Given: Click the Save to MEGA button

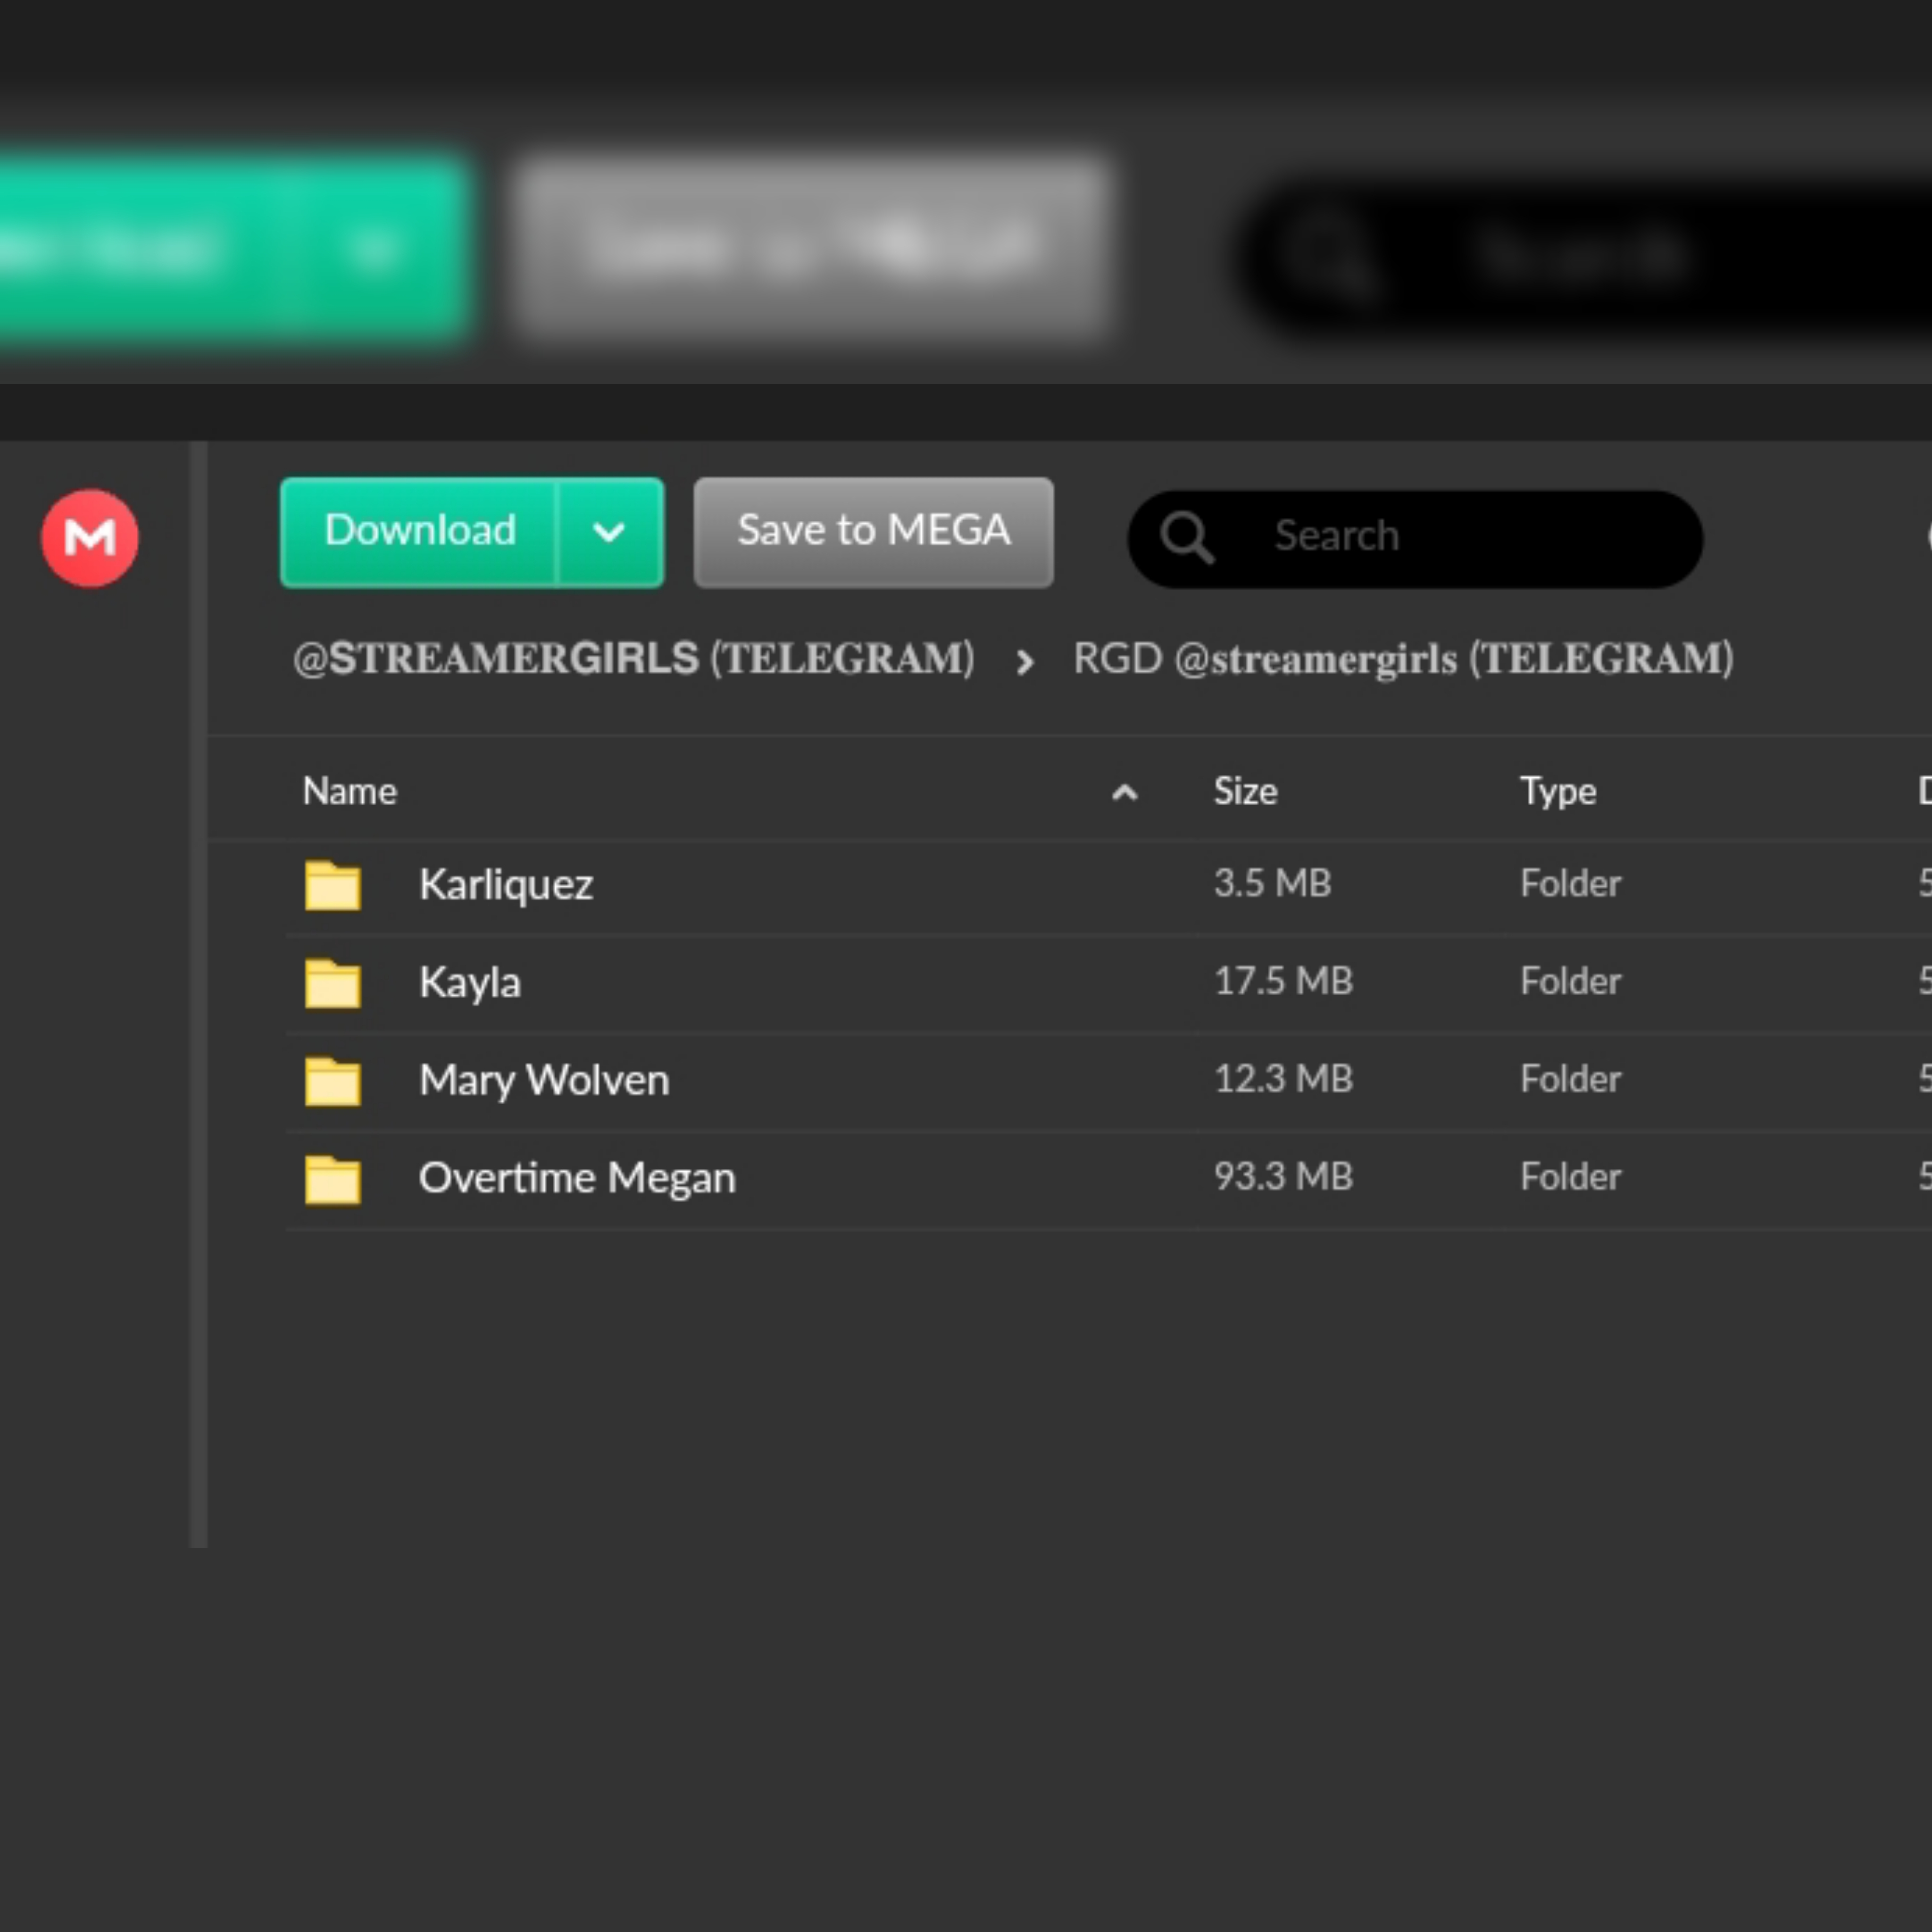Looking at the screenshot, I should click(x=873, y=532).
